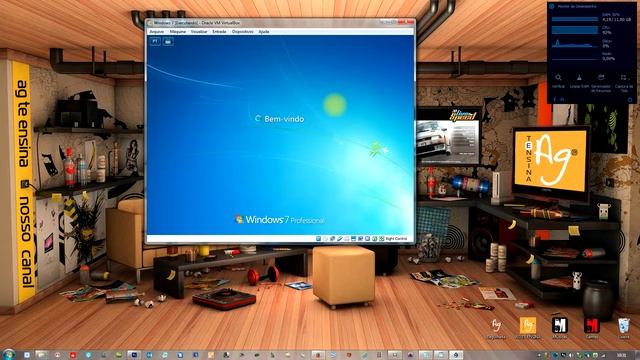Open the Dispositivos menu
Screen dimensions: 640x360
[x=242, y=31]
